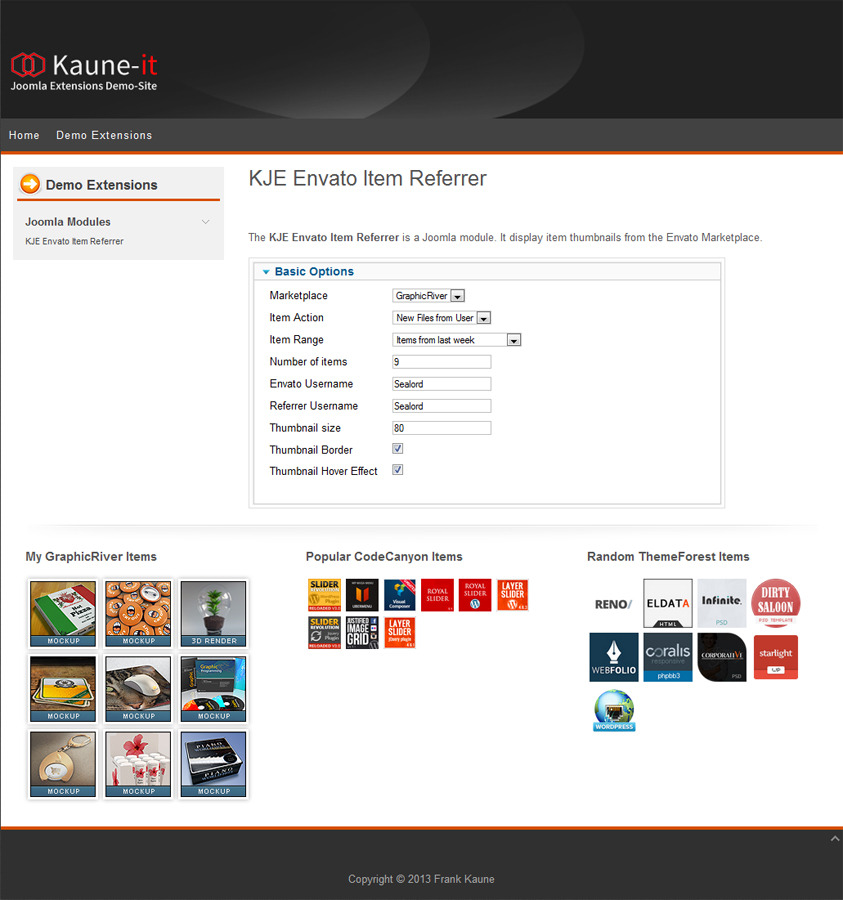Toggle the Thumbnail Hover Effect checkbox
843x900 pixels.
[x=397, y=470]
